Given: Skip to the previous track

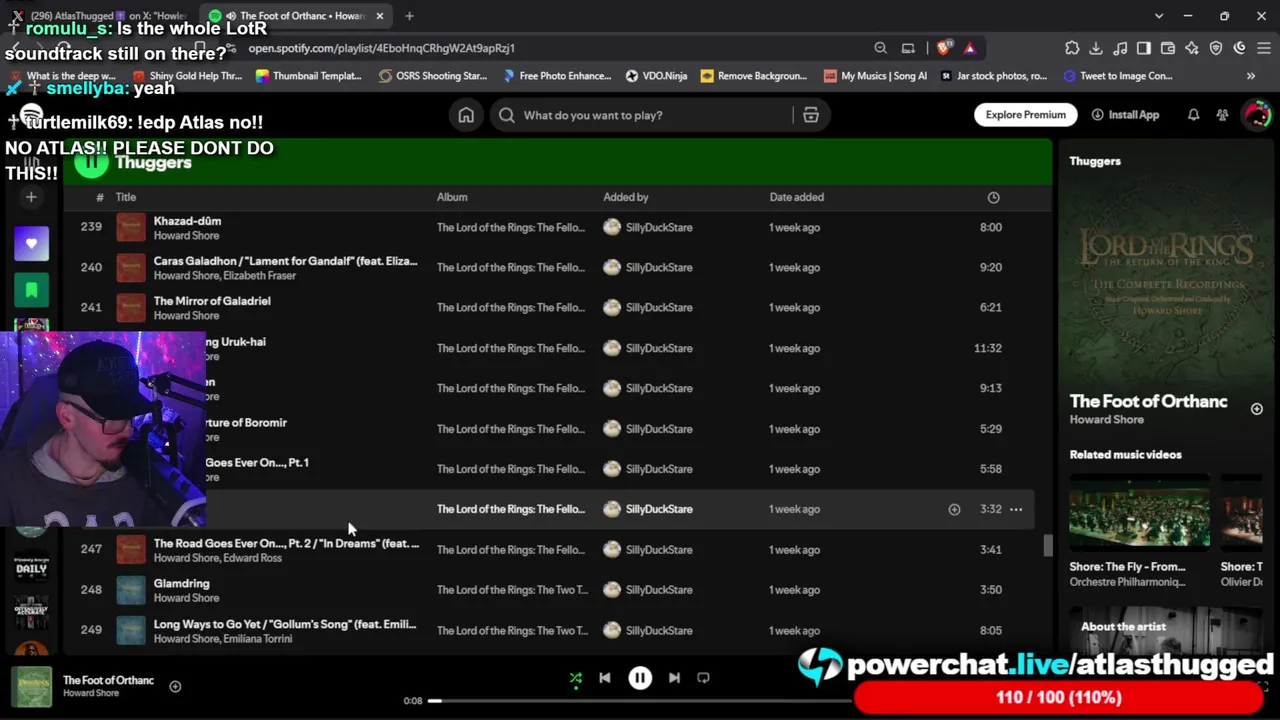Looking at the screenshot, I should 605,678.
